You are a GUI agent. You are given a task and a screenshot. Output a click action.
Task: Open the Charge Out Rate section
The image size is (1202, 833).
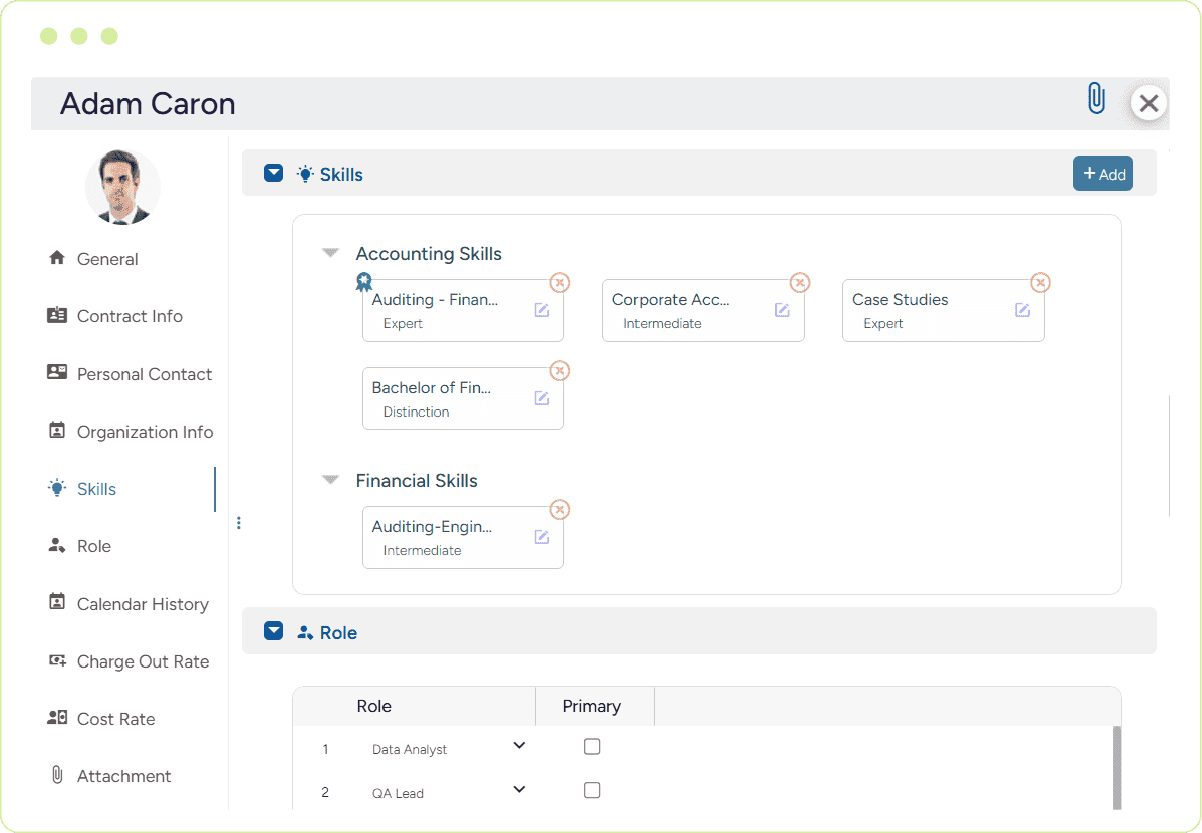click(x=142, y=661)
